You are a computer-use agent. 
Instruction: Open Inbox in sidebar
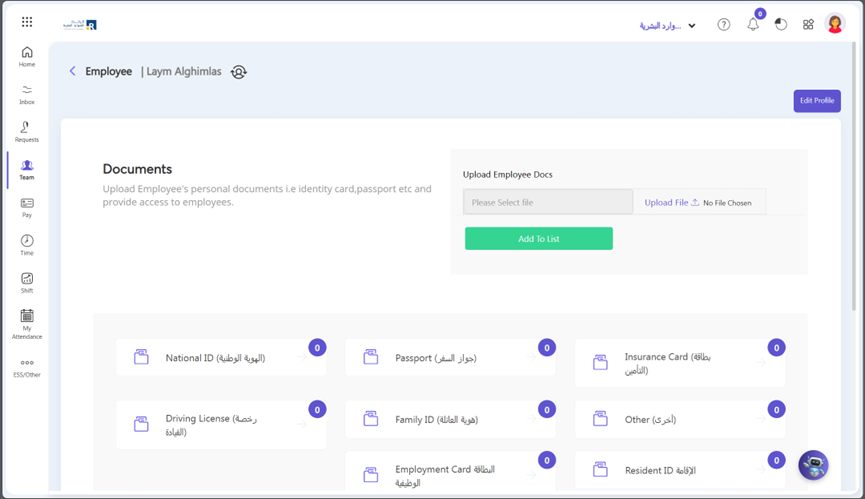click(x=27, y=94)
